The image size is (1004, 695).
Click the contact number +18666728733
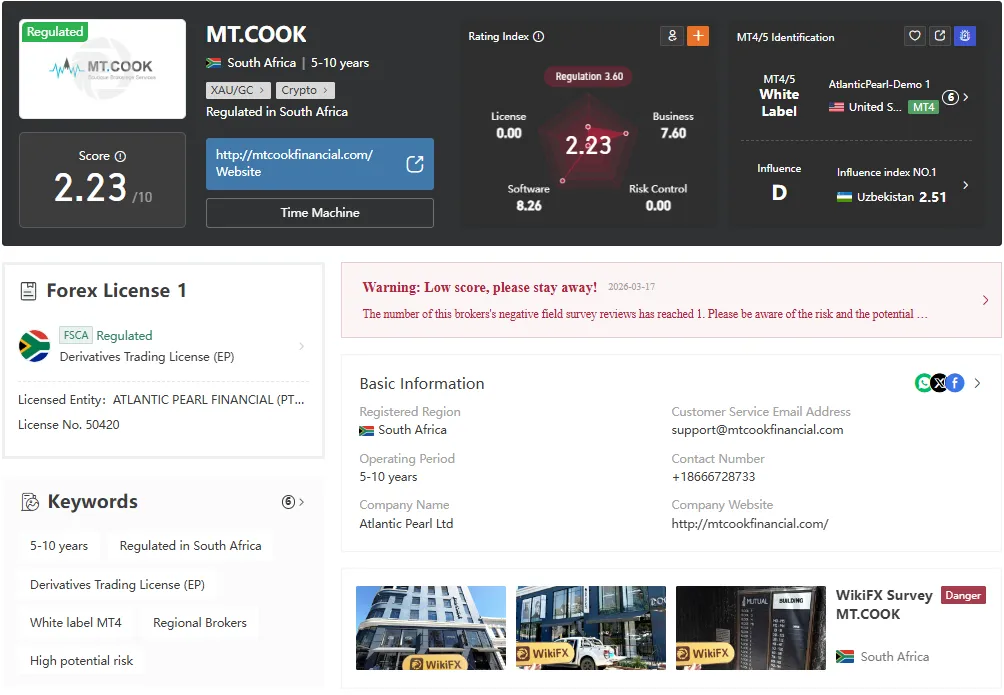713,477
